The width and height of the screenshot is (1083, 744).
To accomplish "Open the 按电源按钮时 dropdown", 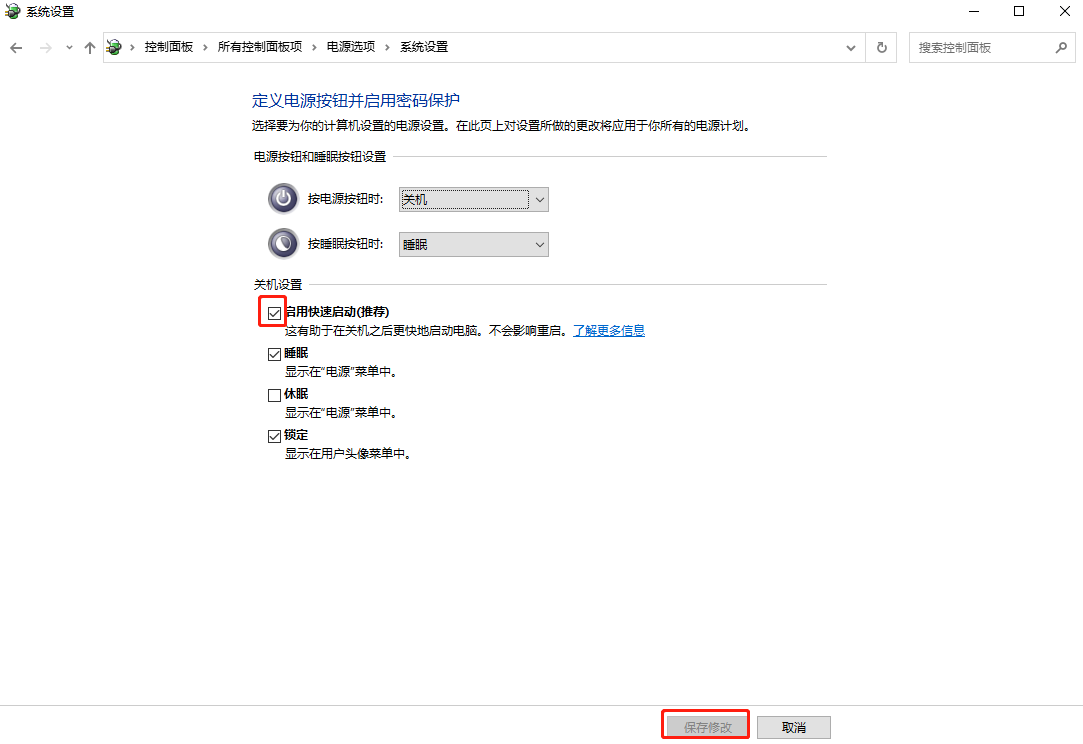I will click(x=474, y=200).
